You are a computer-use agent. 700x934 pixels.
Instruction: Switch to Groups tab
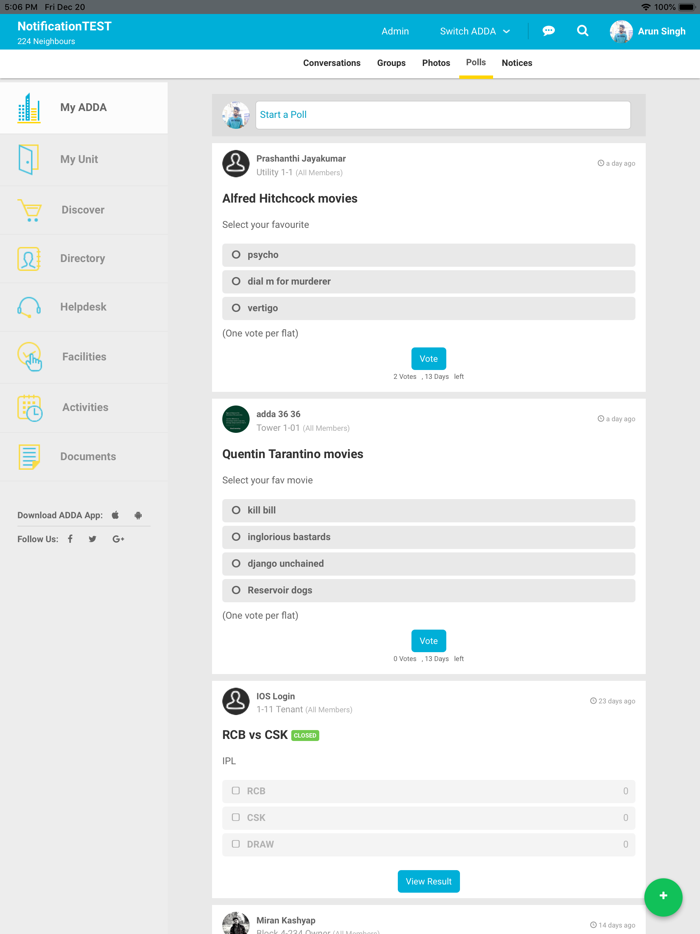tap(391, 63)
